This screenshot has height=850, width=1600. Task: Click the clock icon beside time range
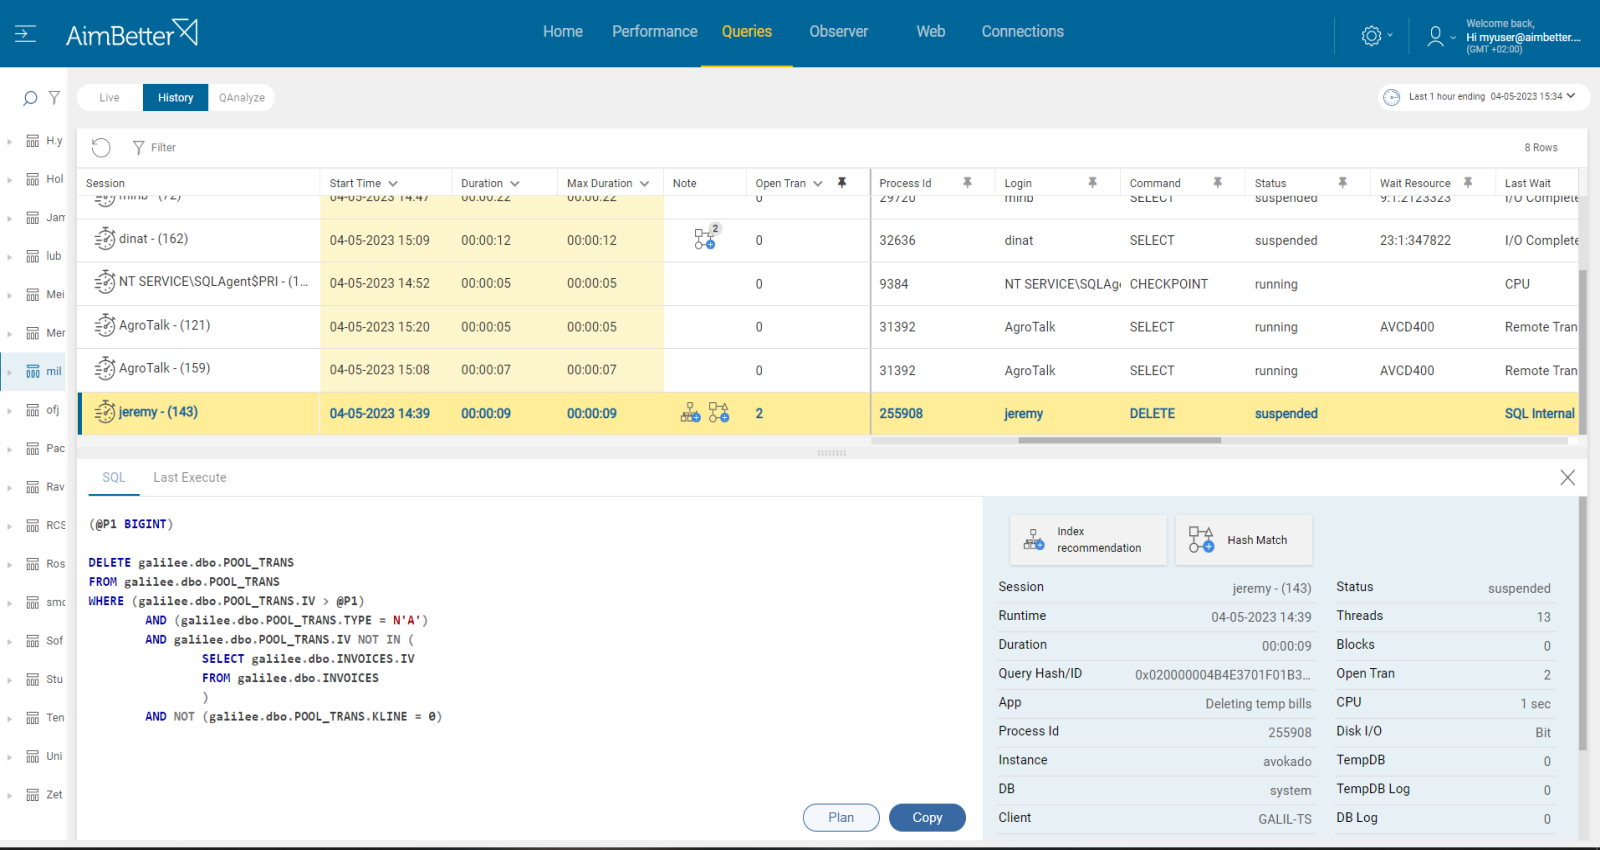1391,97
